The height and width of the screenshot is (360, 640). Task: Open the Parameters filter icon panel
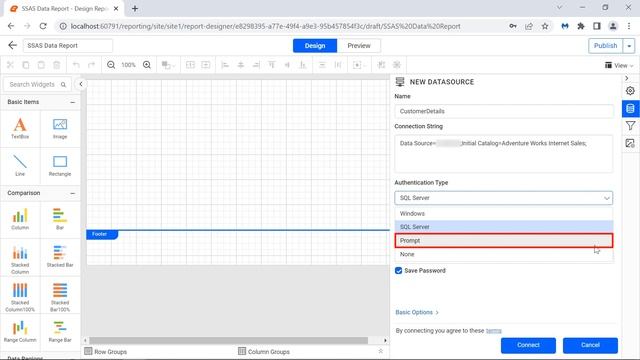point(630,126)
